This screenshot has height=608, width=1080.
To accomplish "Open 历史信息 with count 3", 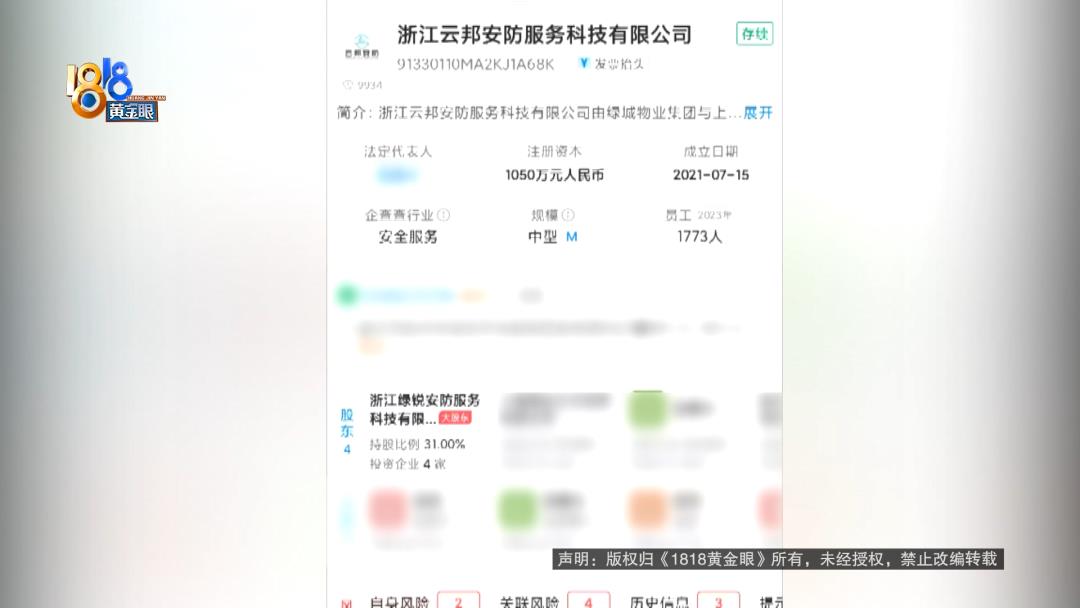I will pos(685,602).
